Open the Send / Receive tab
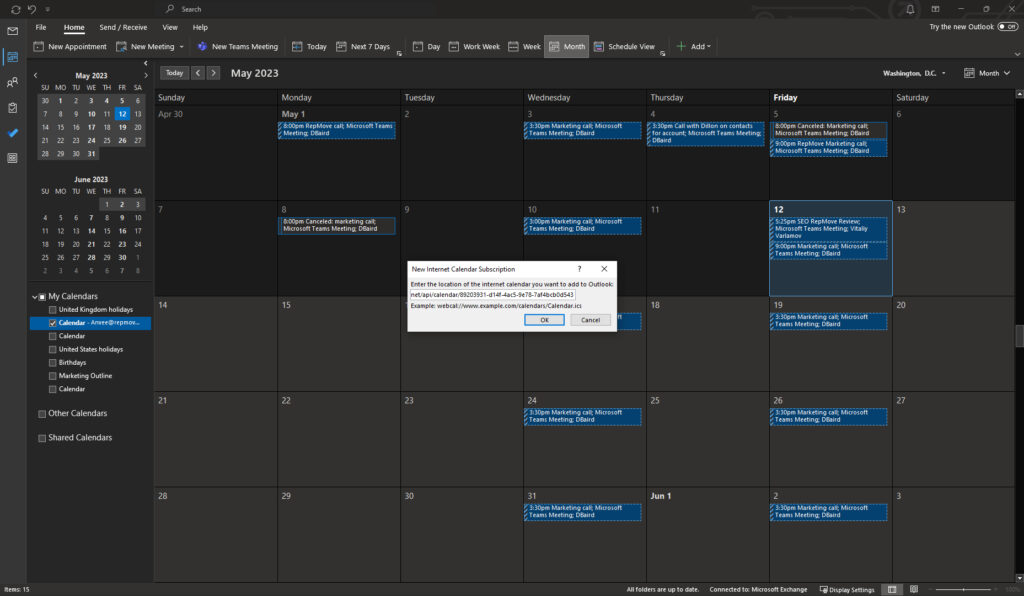 pos(123,27)
